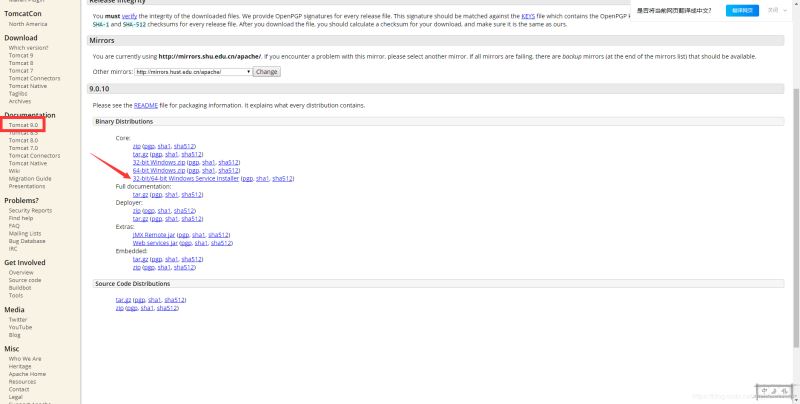Open the Which version? sidebar link

point(28,47)
